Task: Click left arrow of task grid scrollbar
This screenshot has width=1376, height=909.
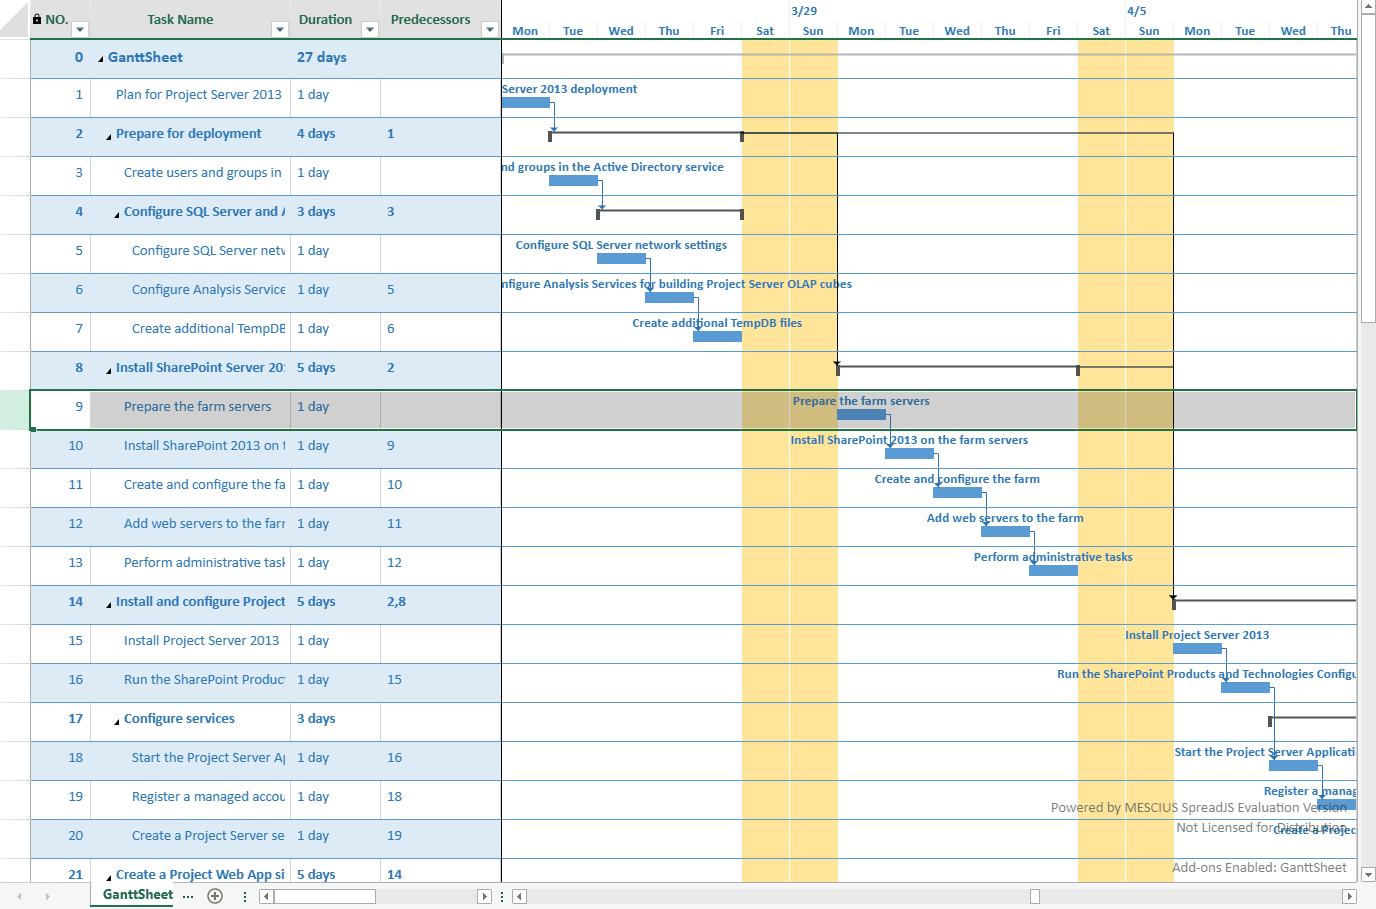Action: [x=266, y=896]
